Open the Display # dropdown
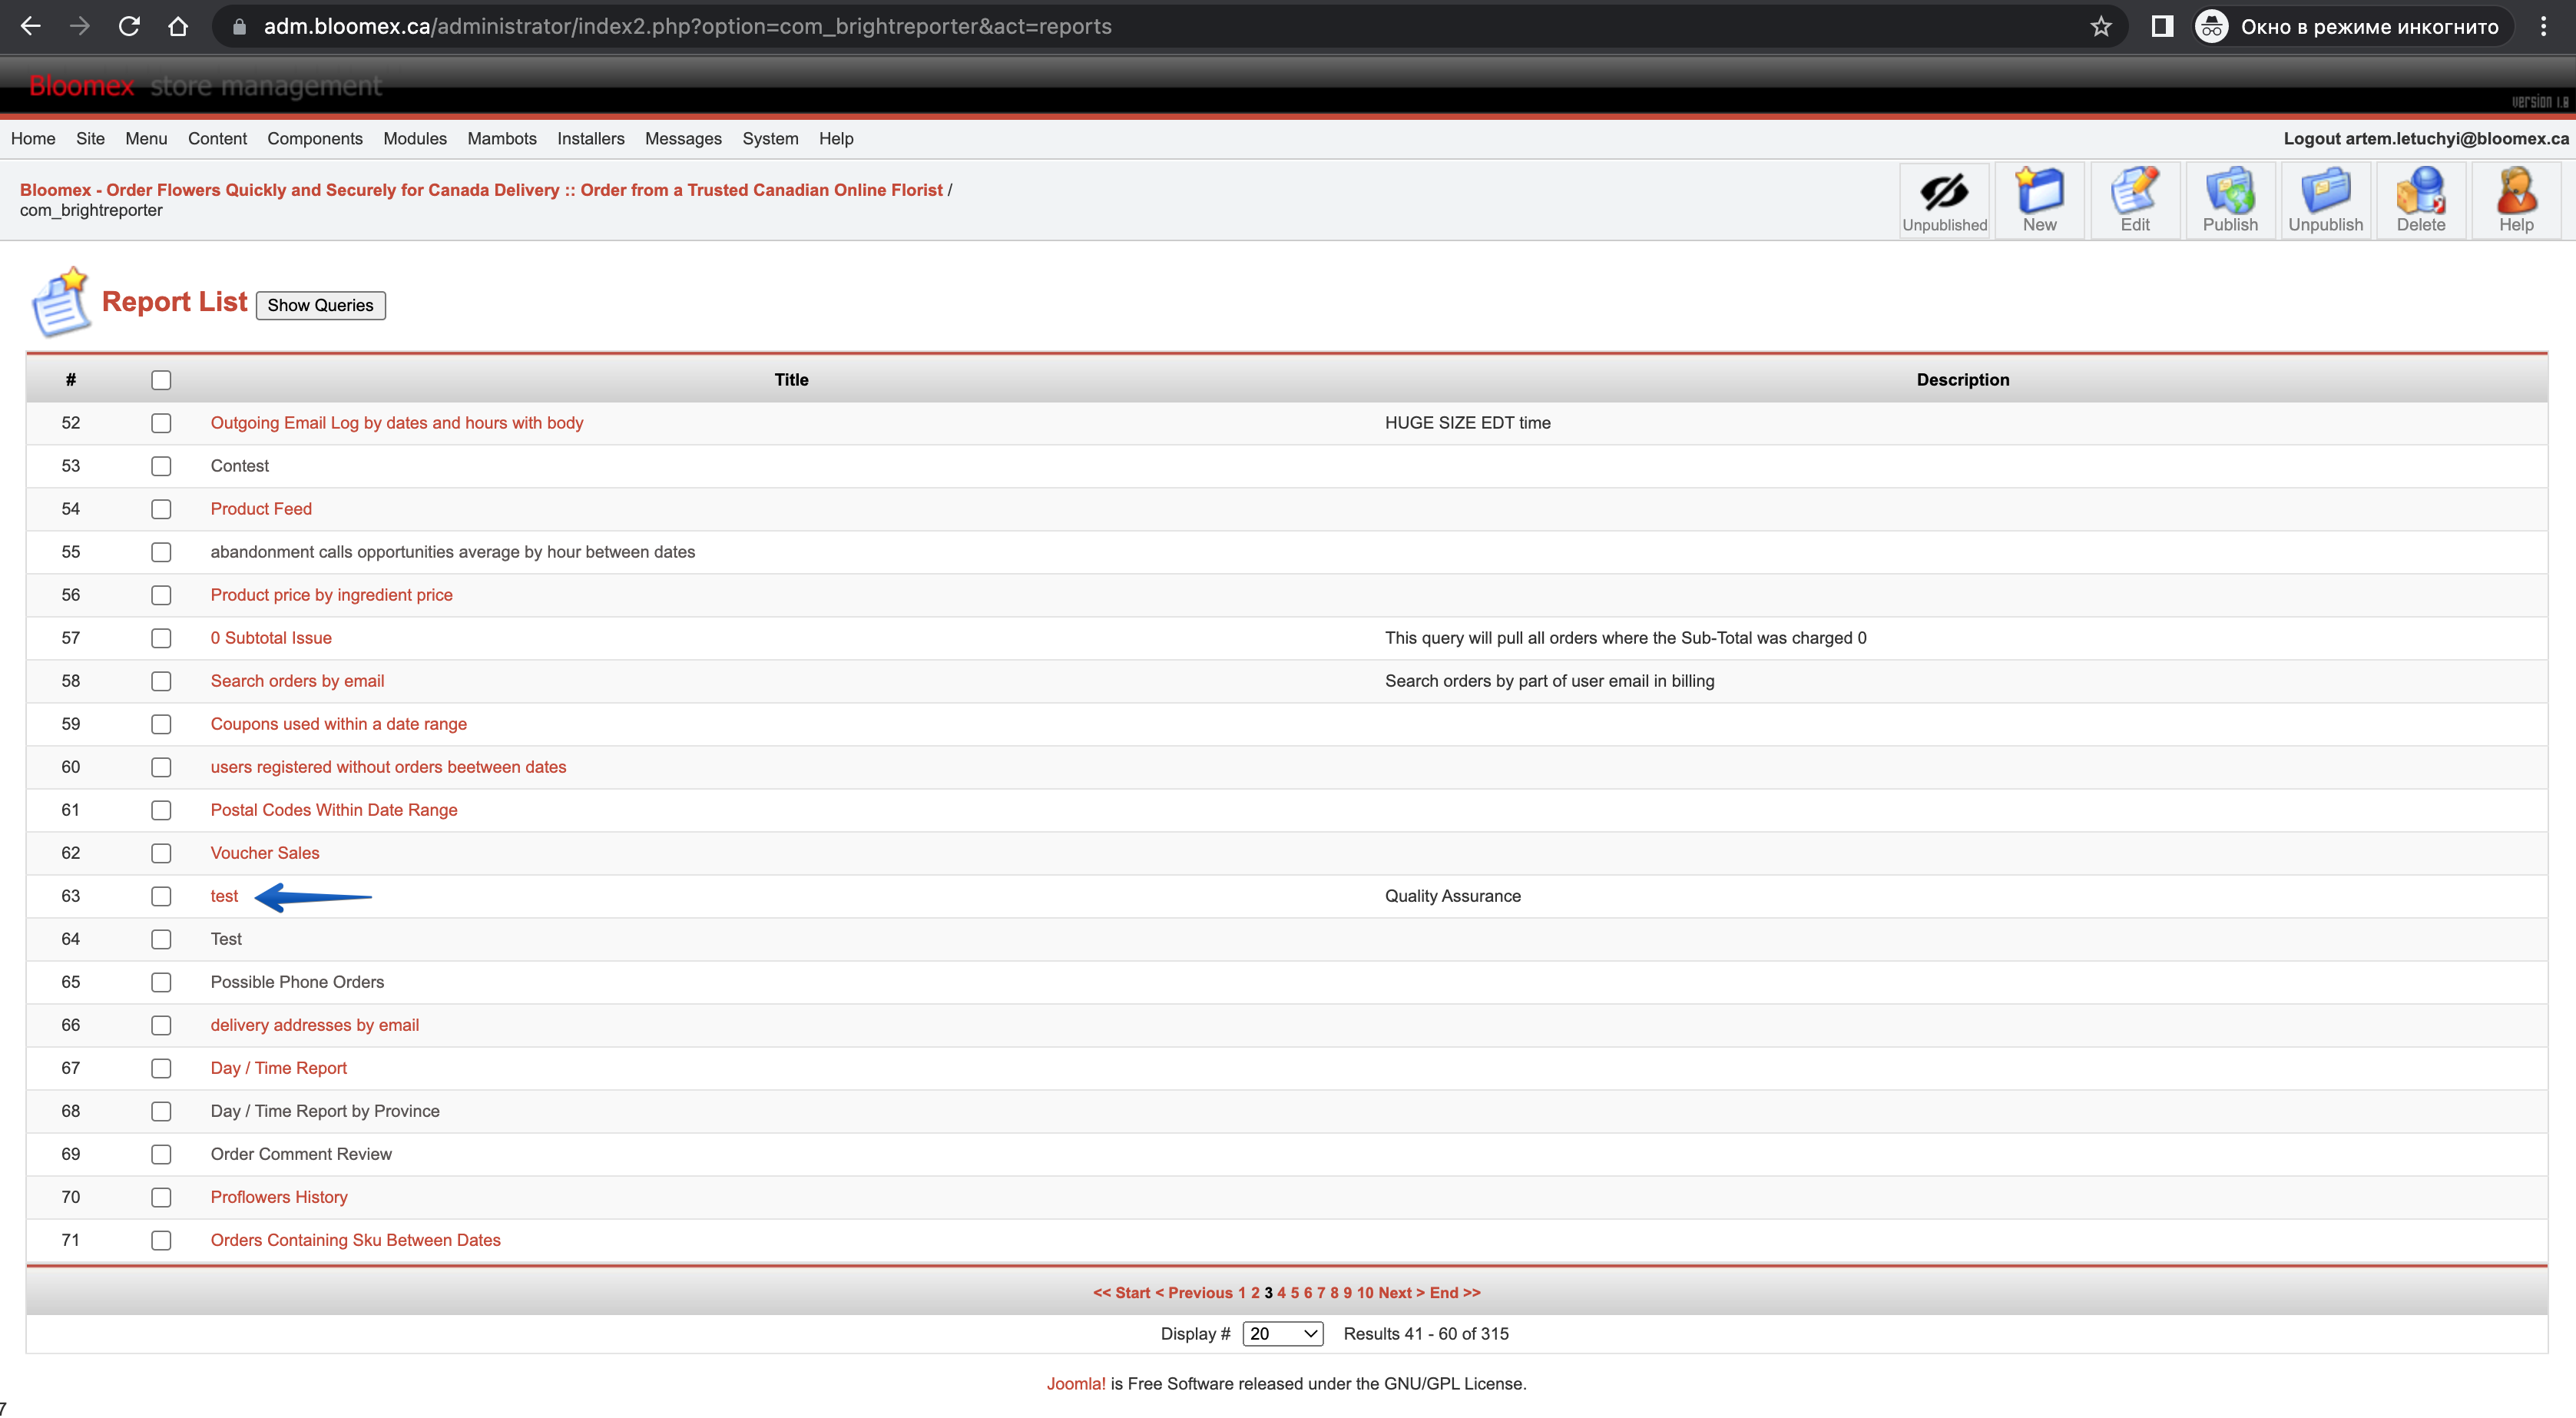Screen dimensions: 2576x1418 [x=1283, y=1334]
